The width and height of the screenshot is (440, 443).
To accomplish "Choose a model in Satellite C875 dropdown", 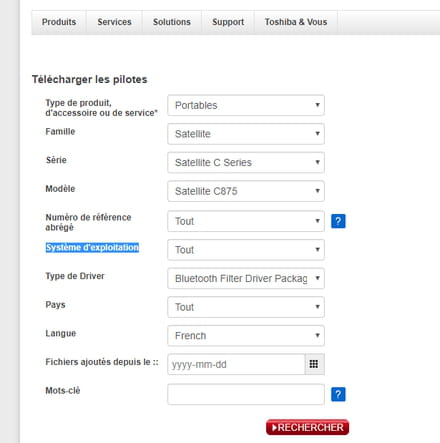I will [246, 191].
